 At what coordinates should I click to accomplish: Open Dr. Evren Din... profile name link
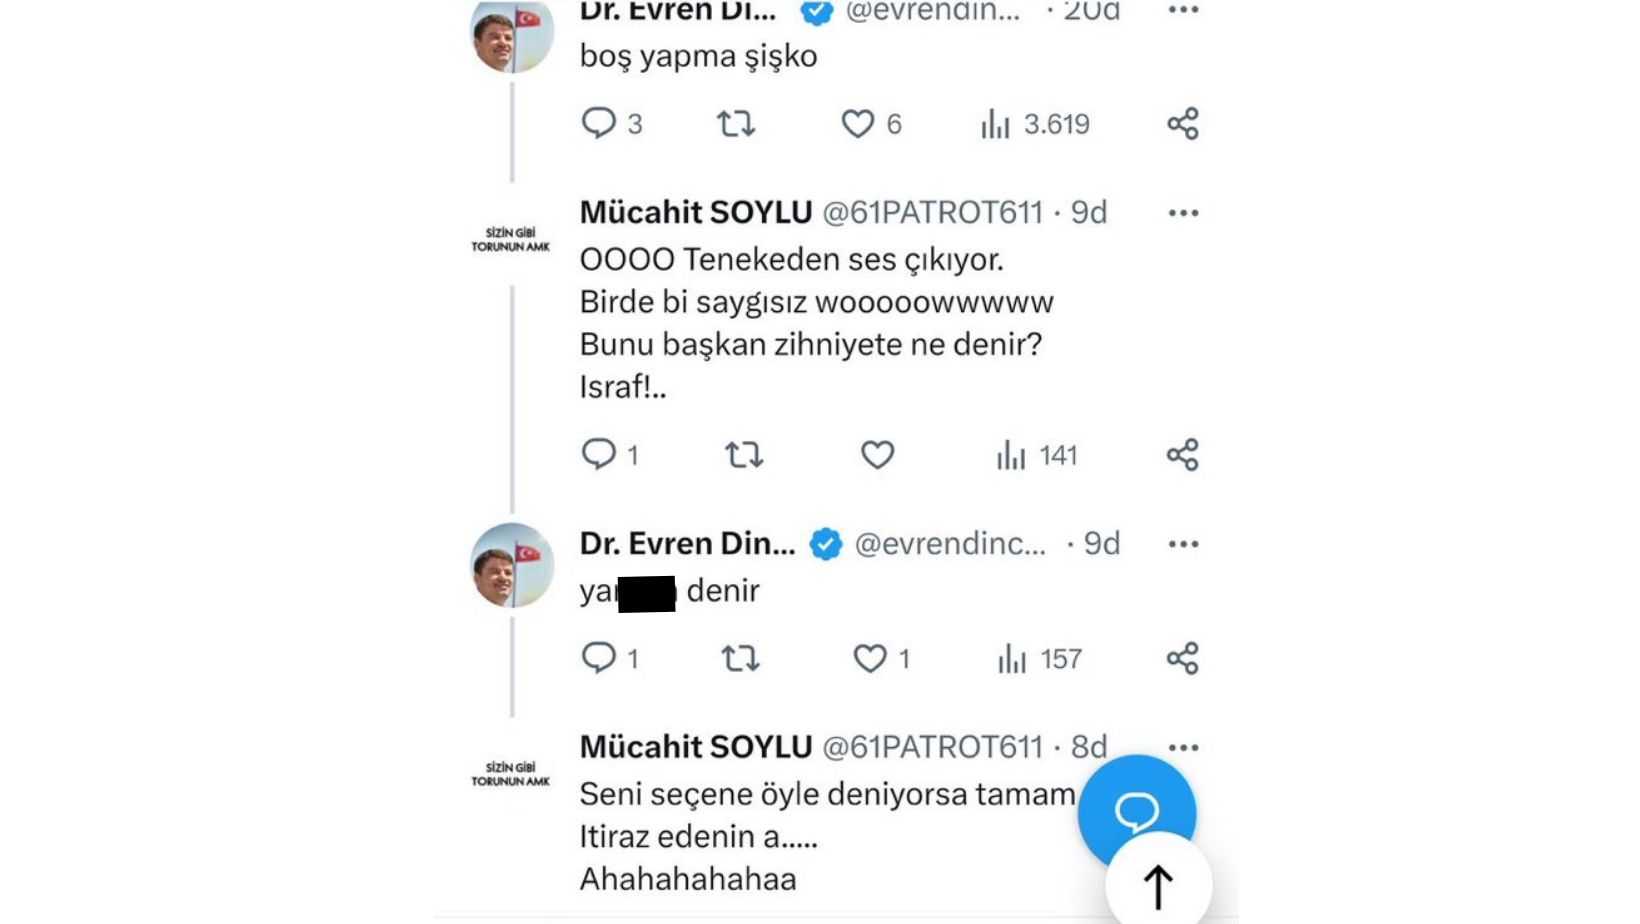coord(687,544)
